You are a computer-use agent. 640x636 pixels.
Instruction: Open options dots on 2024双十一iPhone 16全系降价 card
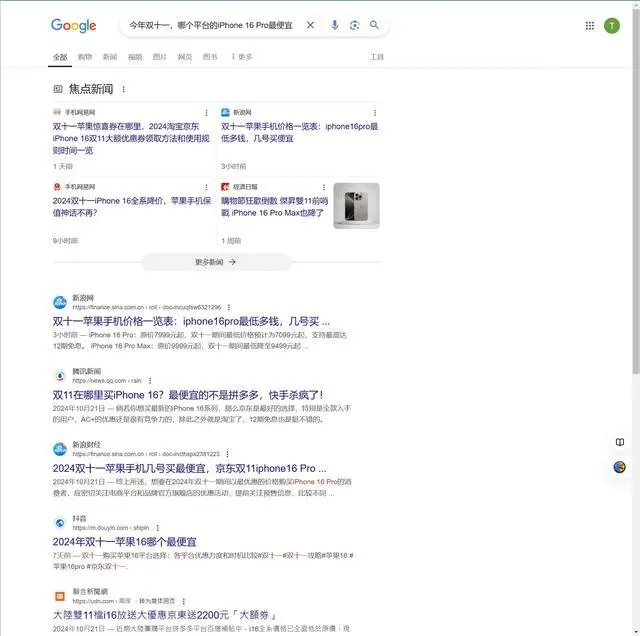pyautogui.click(x=206, y=187)
